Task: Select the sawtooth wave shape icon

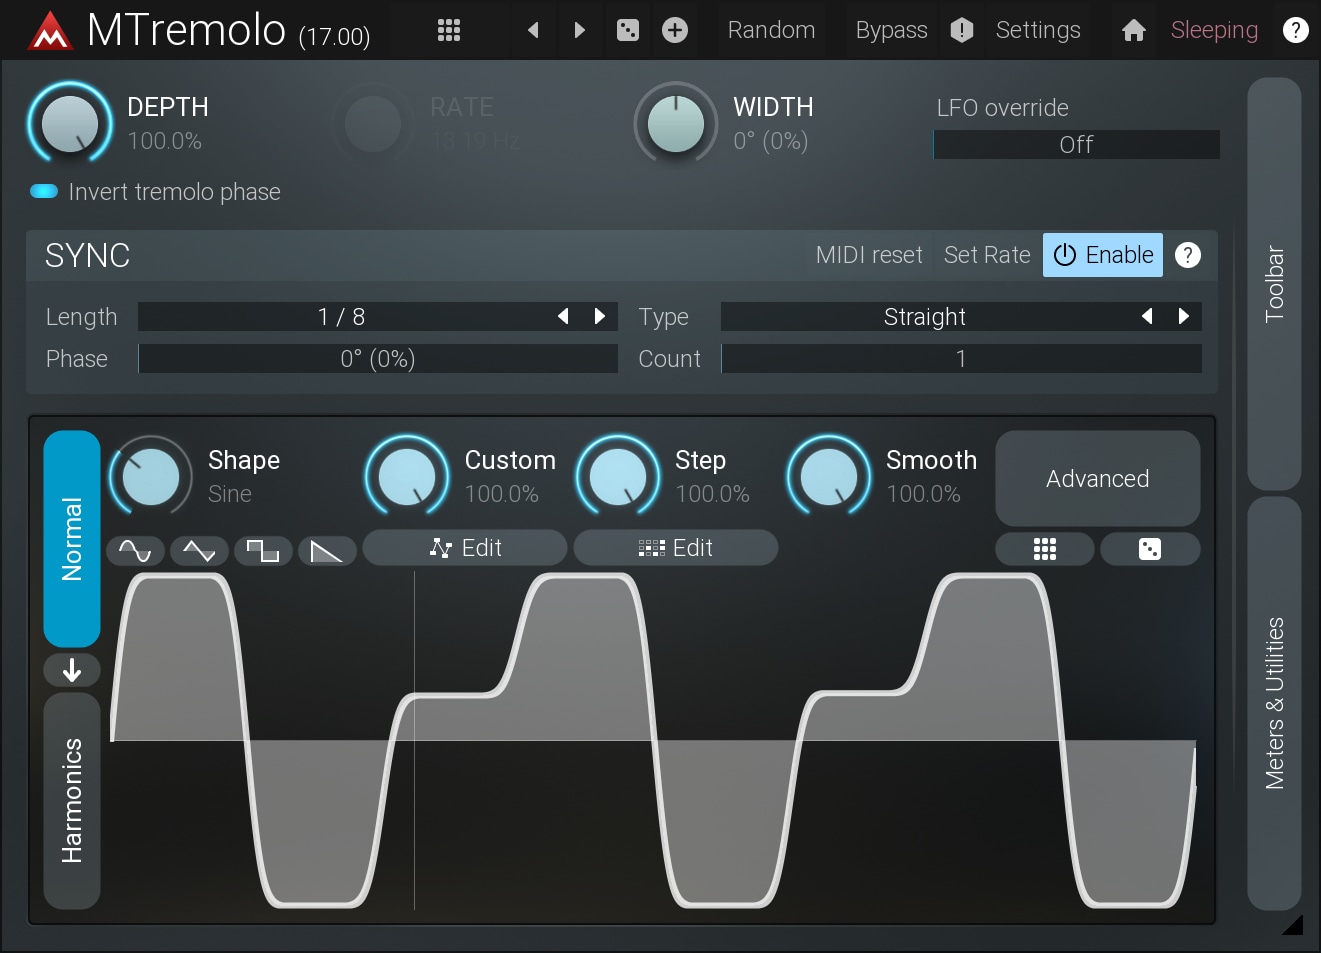Action: pos(327,550)
